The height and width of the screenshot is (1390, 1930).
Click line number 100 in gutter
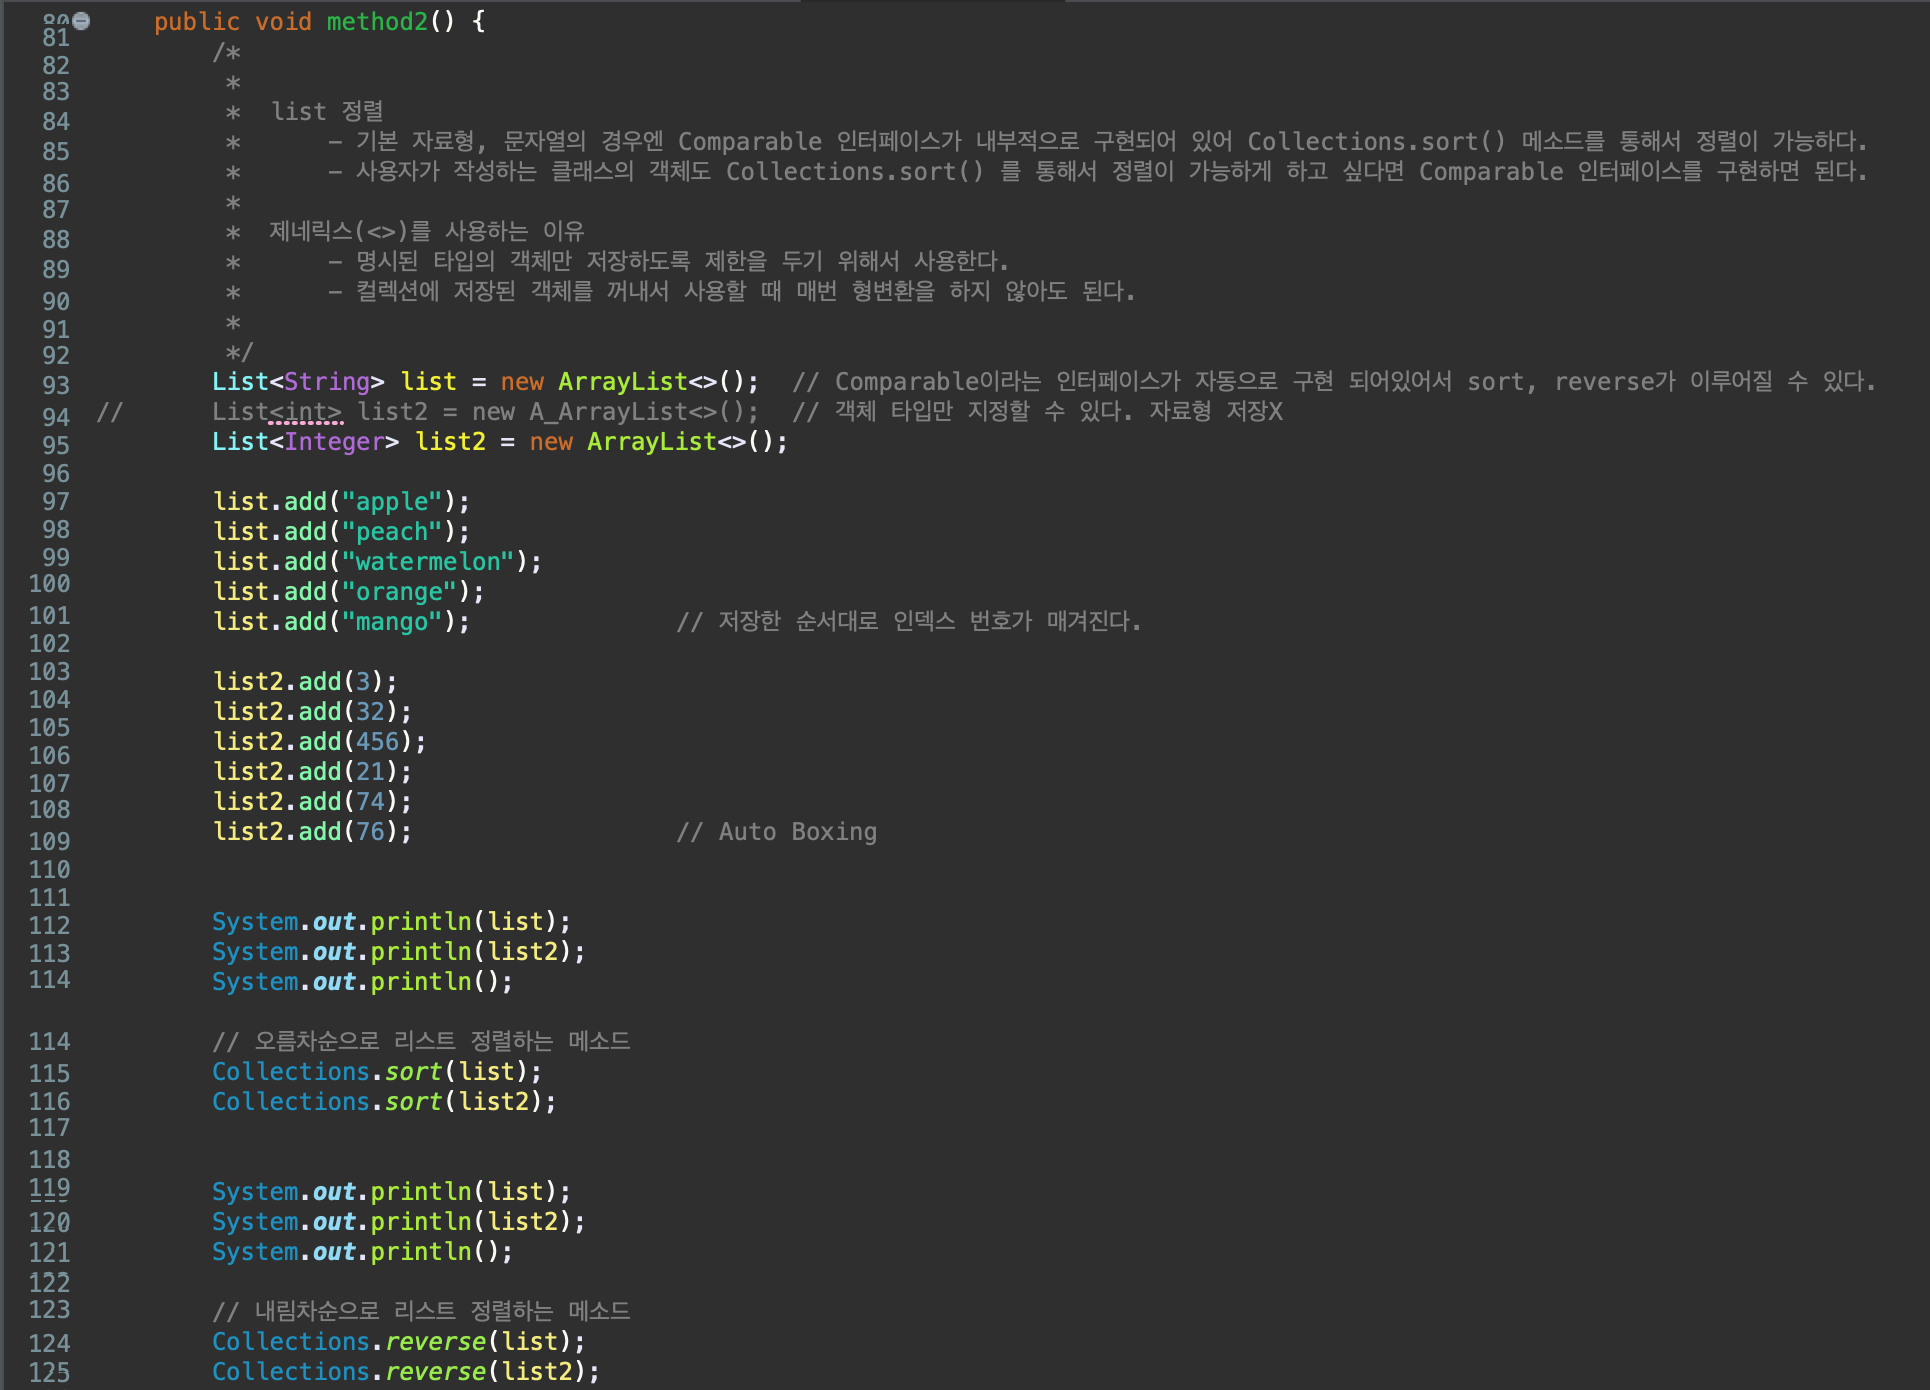(x=49, y=584)
